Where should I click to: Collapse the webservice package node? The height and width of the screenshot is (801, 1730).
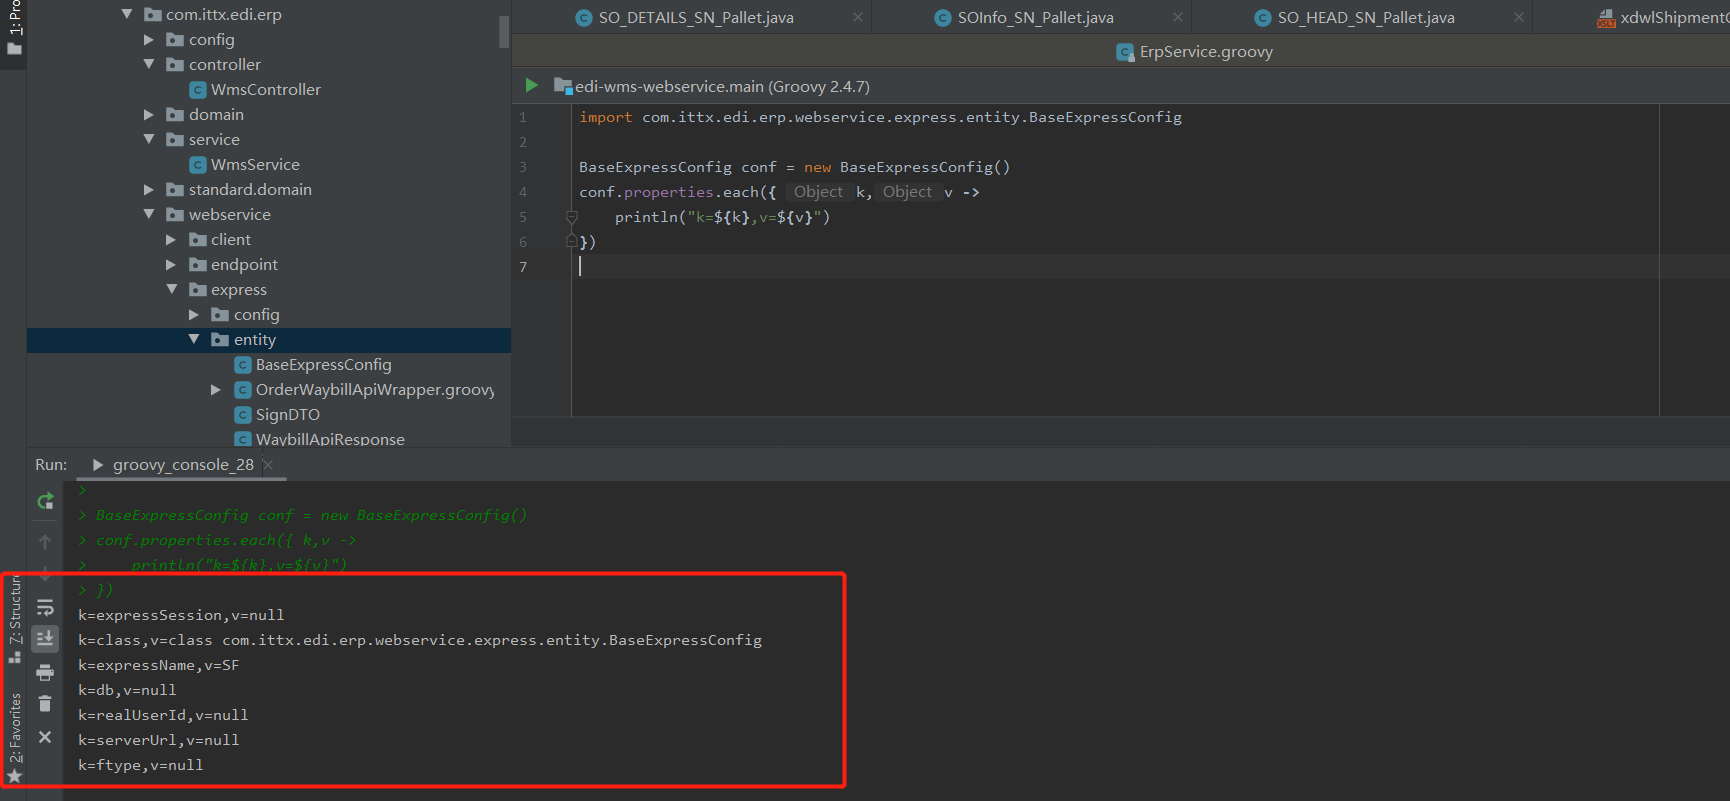(x=149, y=214)
